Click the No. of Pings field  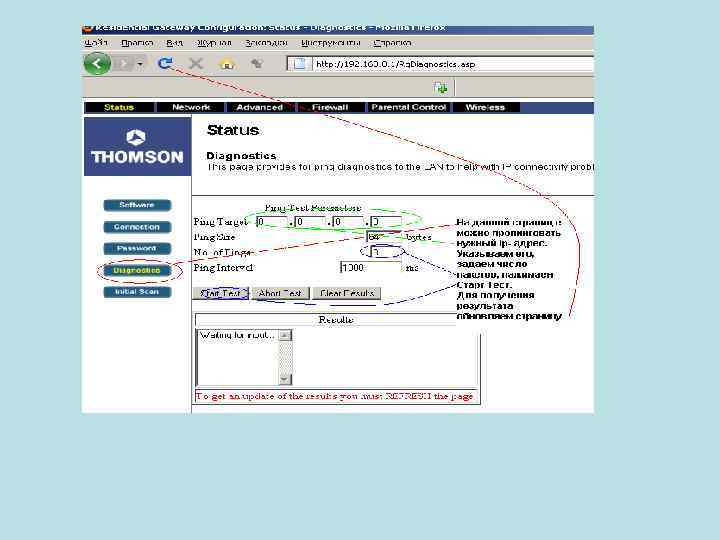click(386, 252)
